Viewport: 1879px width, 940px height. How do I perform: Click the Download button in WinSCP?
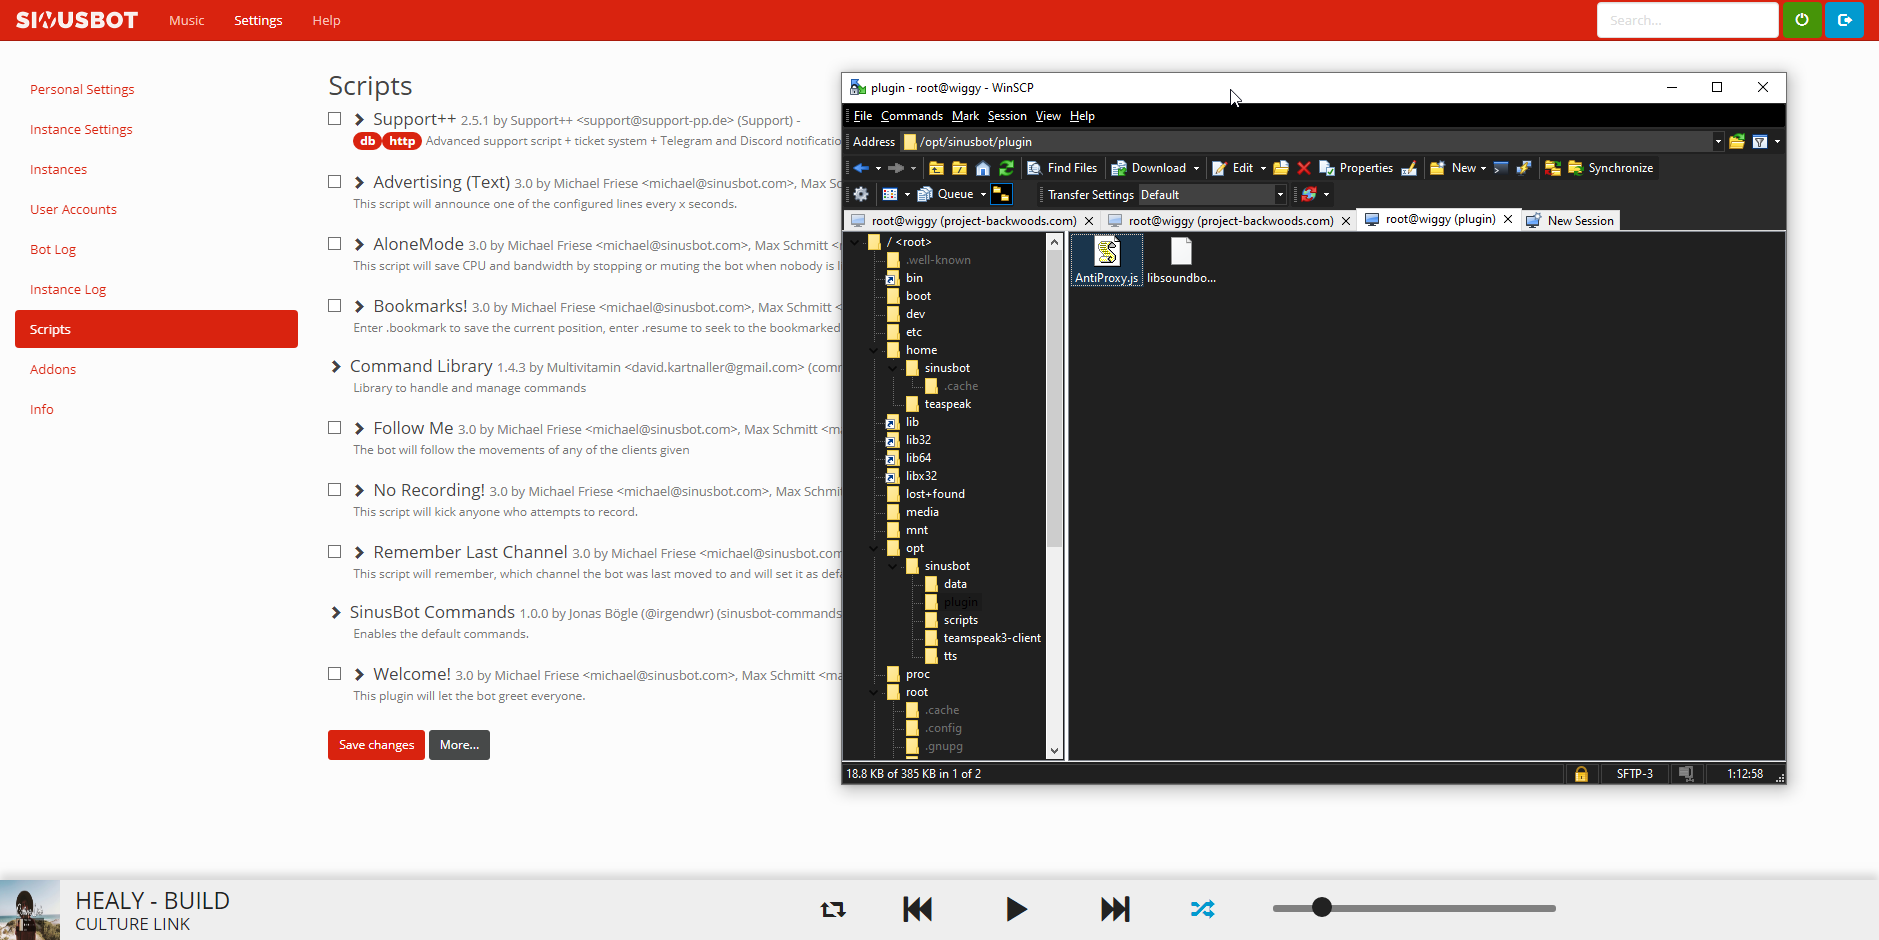coord(1149,168)
